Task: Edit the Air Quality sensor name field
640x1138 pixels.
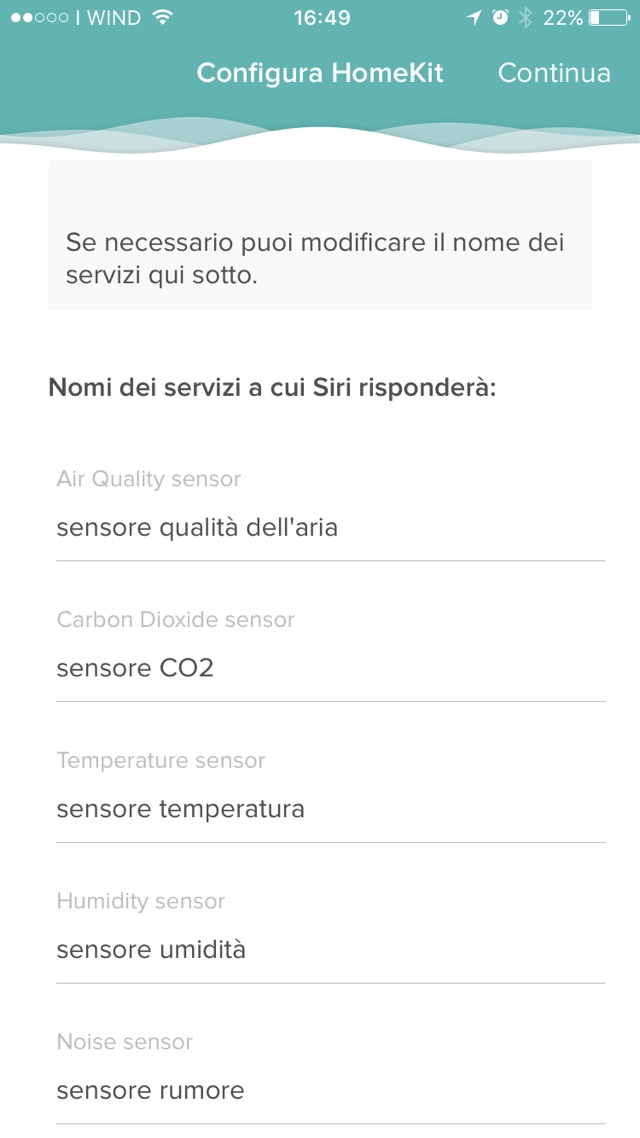Action: pos(330,527)
